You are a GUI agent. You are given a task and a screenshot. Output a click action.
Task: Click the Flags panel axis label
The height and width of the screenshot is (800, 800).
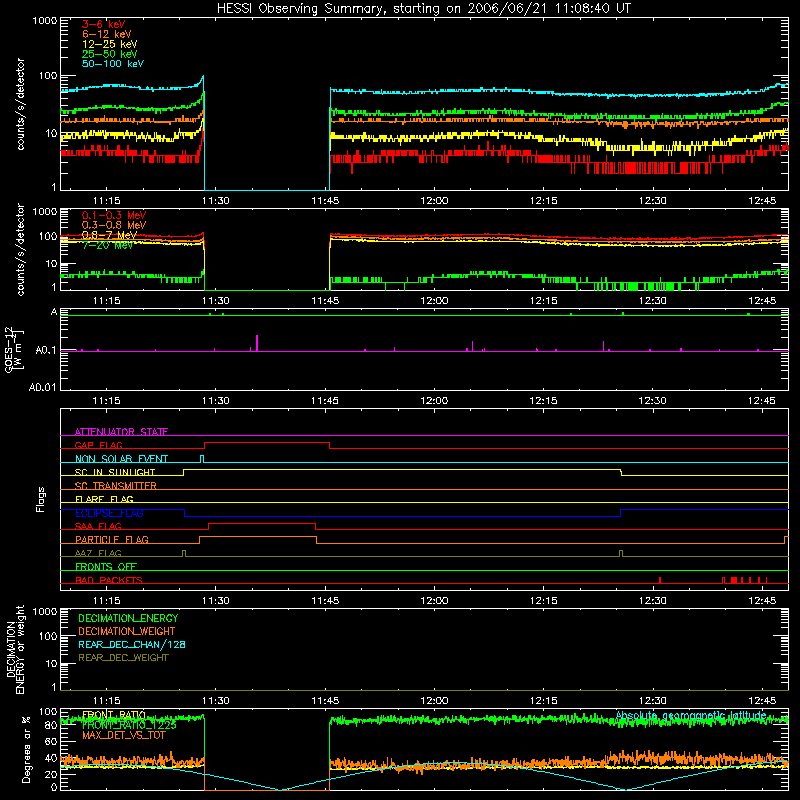(40, 499)
